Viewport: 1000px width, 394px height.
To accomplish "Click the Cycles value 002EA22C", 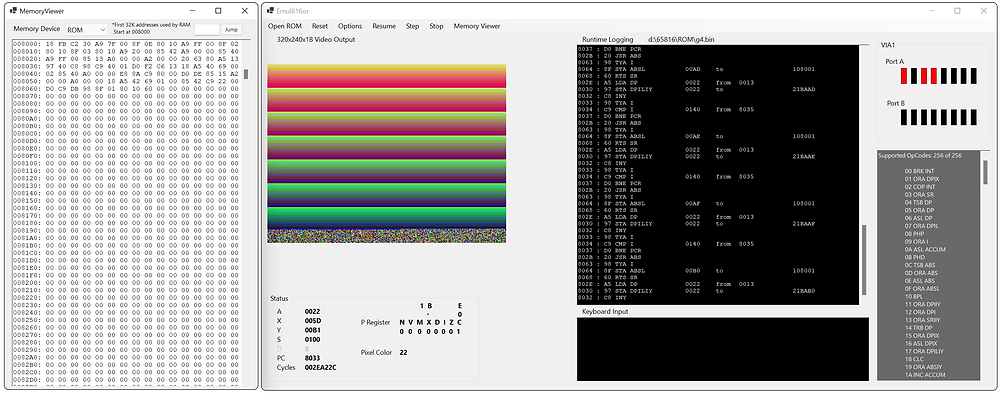I will (320, 368).
